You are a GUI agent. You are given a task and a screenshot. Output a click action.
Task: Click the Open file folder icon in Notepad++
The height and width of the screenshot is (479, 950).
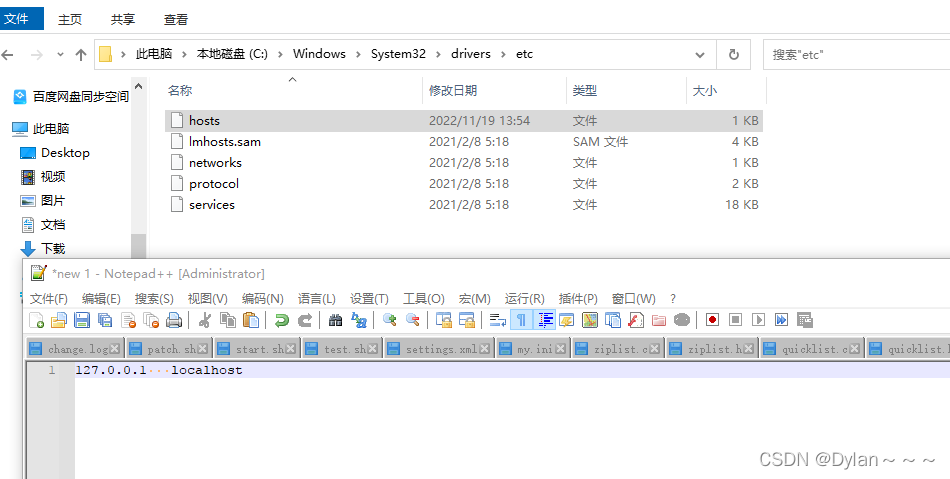59,320
